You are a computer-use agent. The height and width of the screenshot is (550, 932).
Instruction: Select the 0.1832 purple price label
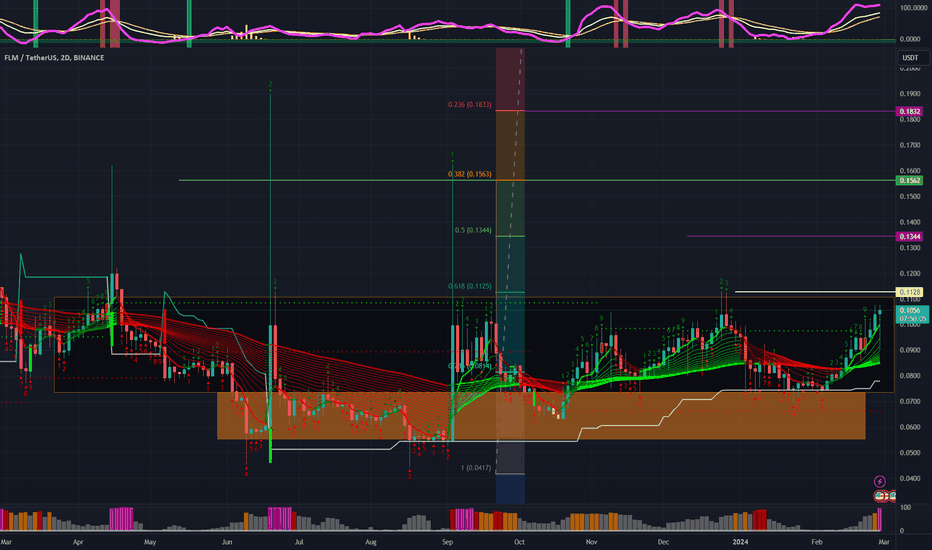(909, 111)
